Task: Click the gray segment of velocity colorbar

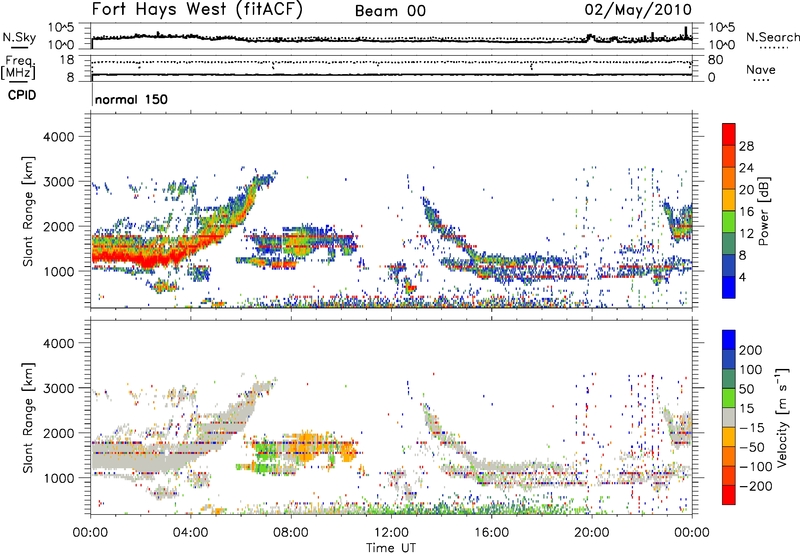Action: click(729, 417)
